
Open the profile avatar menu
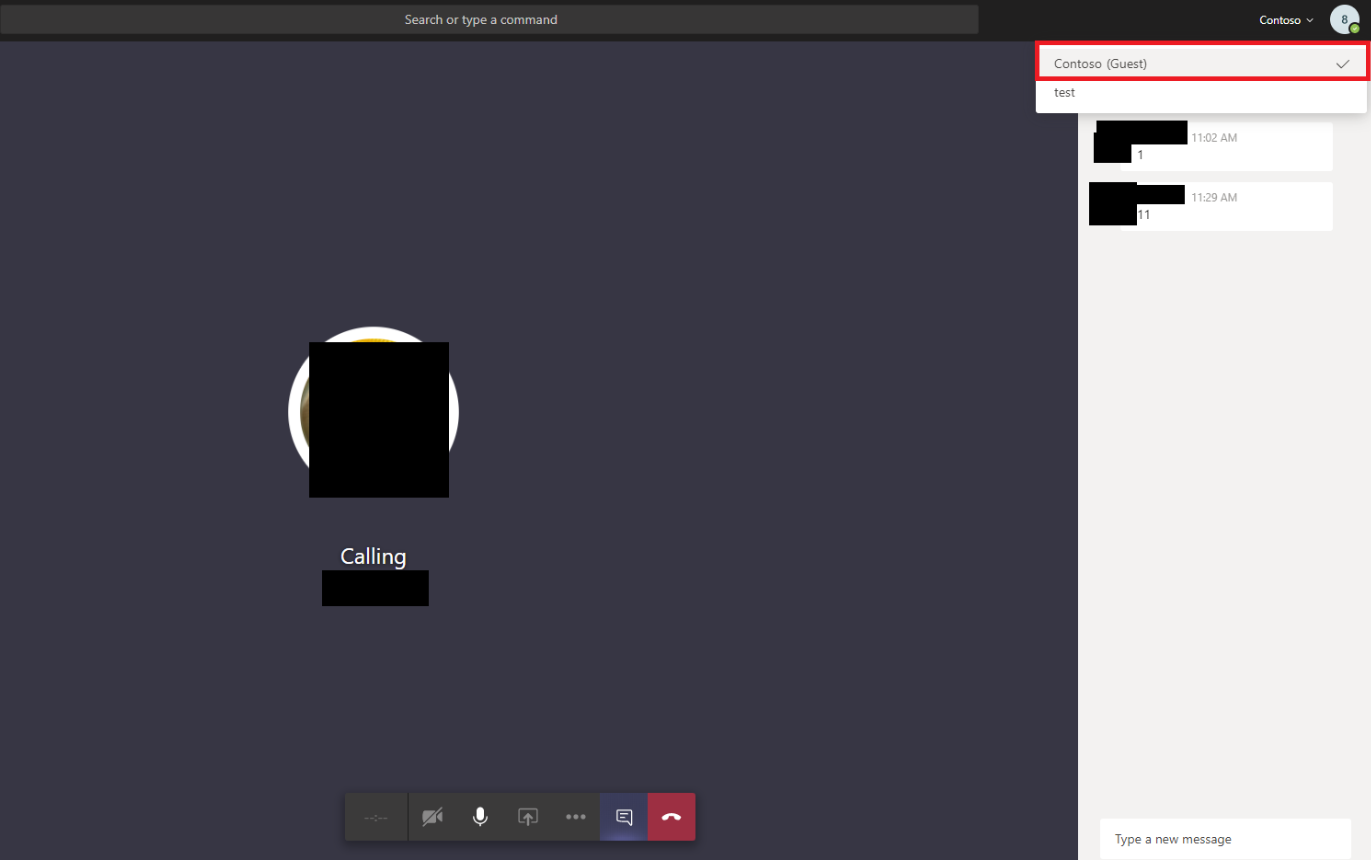tap(1344, 20)
